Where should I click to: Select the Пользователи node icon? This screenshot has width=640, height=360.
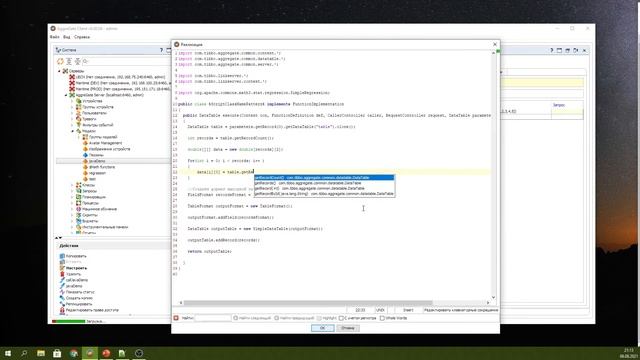tap(79, 113)
